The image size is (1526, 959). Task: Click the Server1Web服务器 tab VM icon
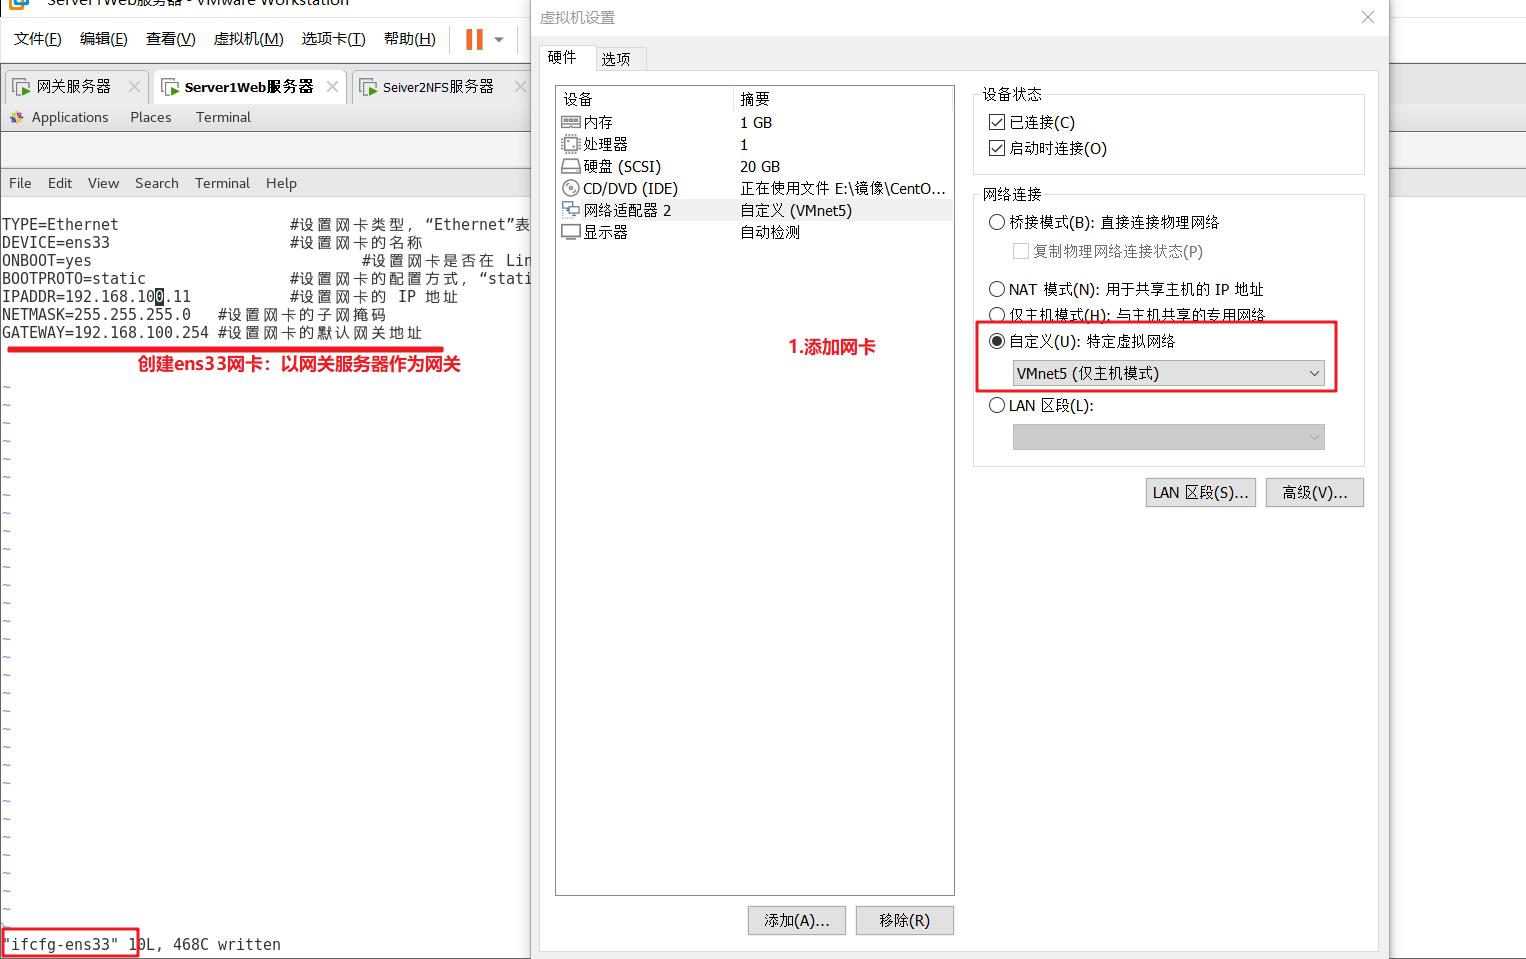pos(170,88)
